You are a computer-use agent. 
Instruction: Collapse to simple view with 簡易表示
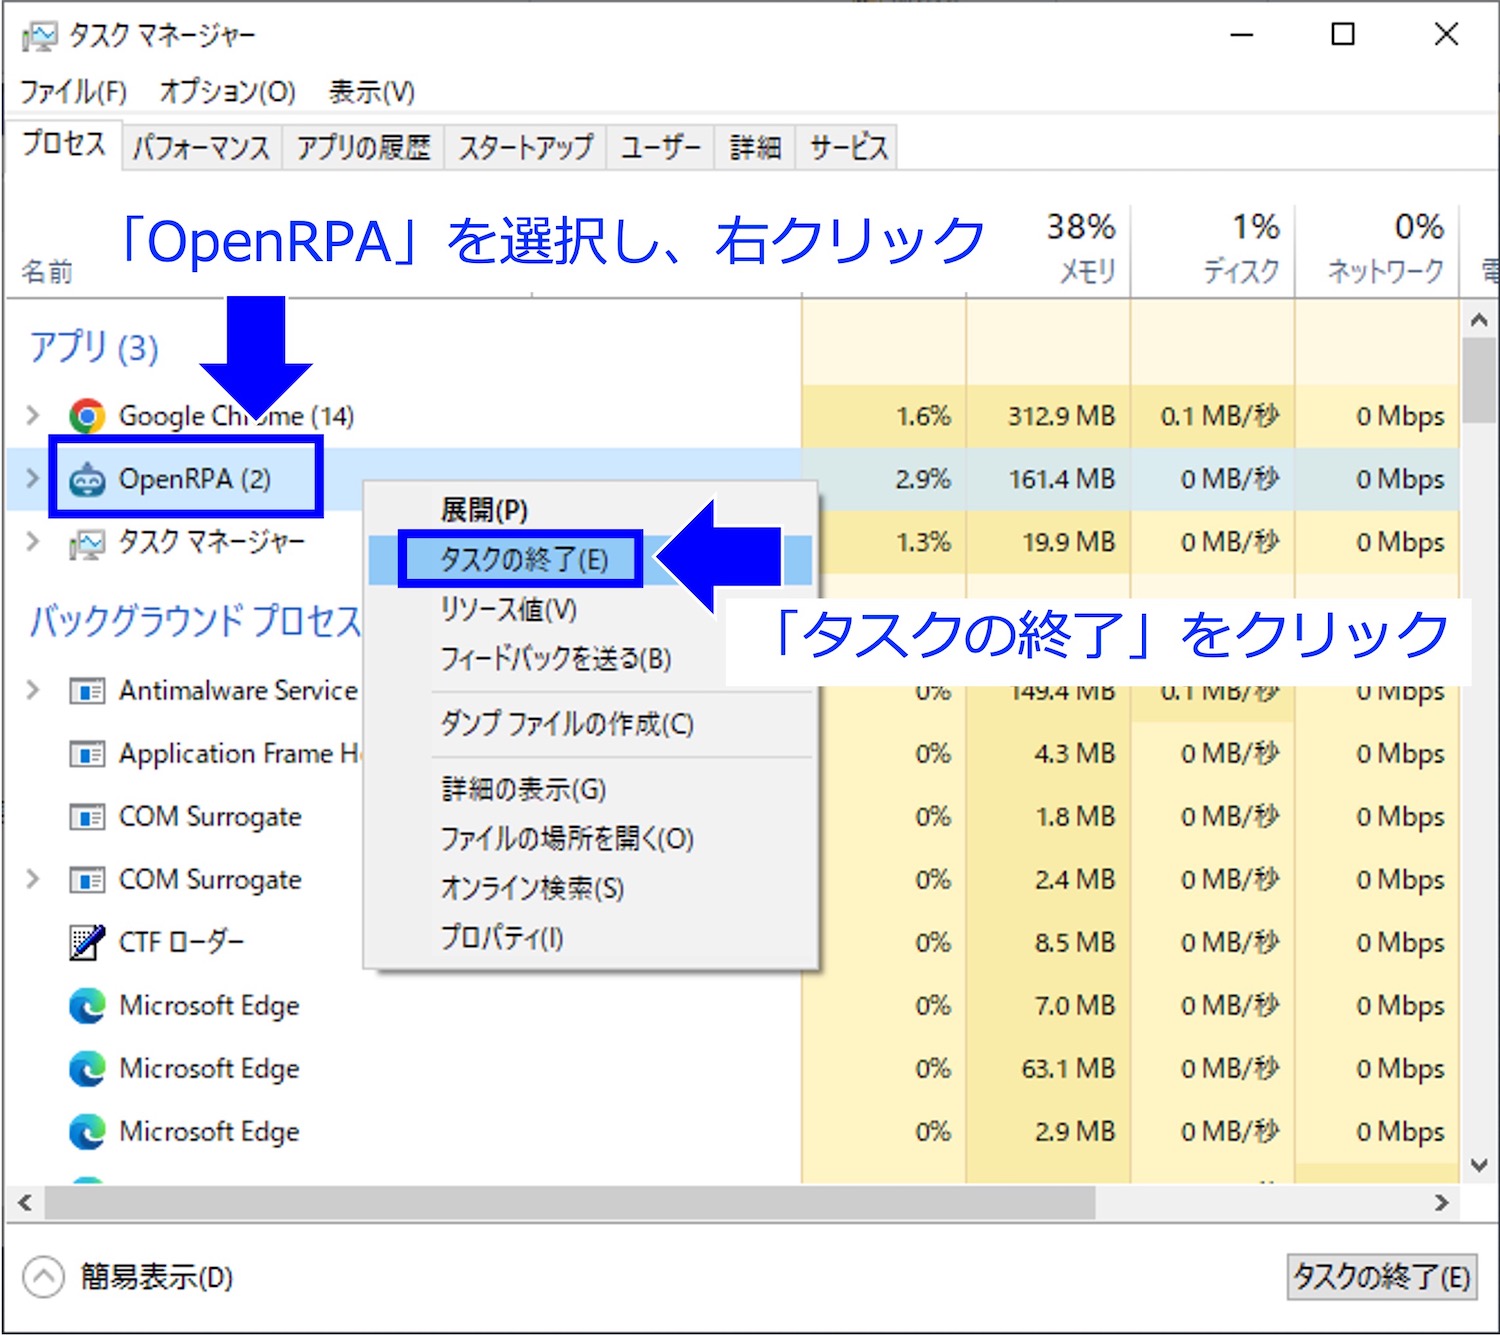[x=128, y=1277]
